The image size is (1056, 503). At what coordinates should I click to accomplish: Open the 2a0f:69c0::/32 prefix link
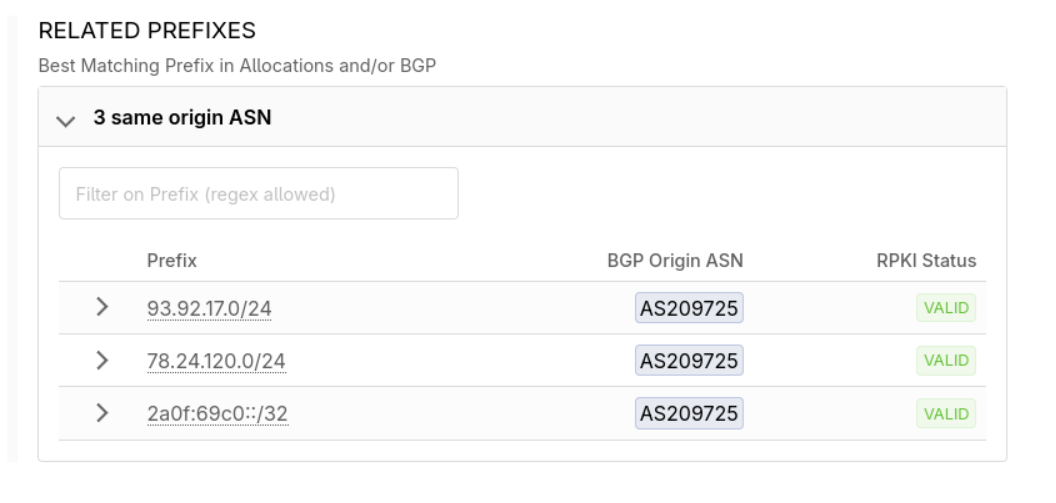pos(217,414)
